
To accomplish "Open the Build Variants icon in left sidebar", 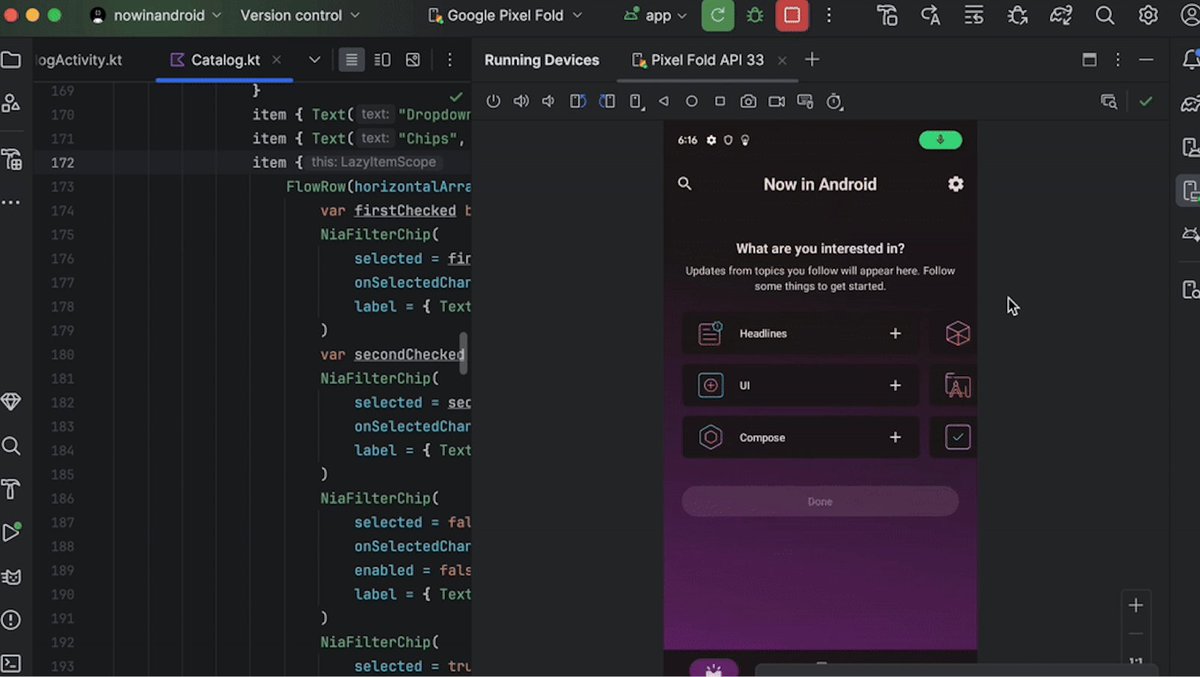I will tap(11, 159).
